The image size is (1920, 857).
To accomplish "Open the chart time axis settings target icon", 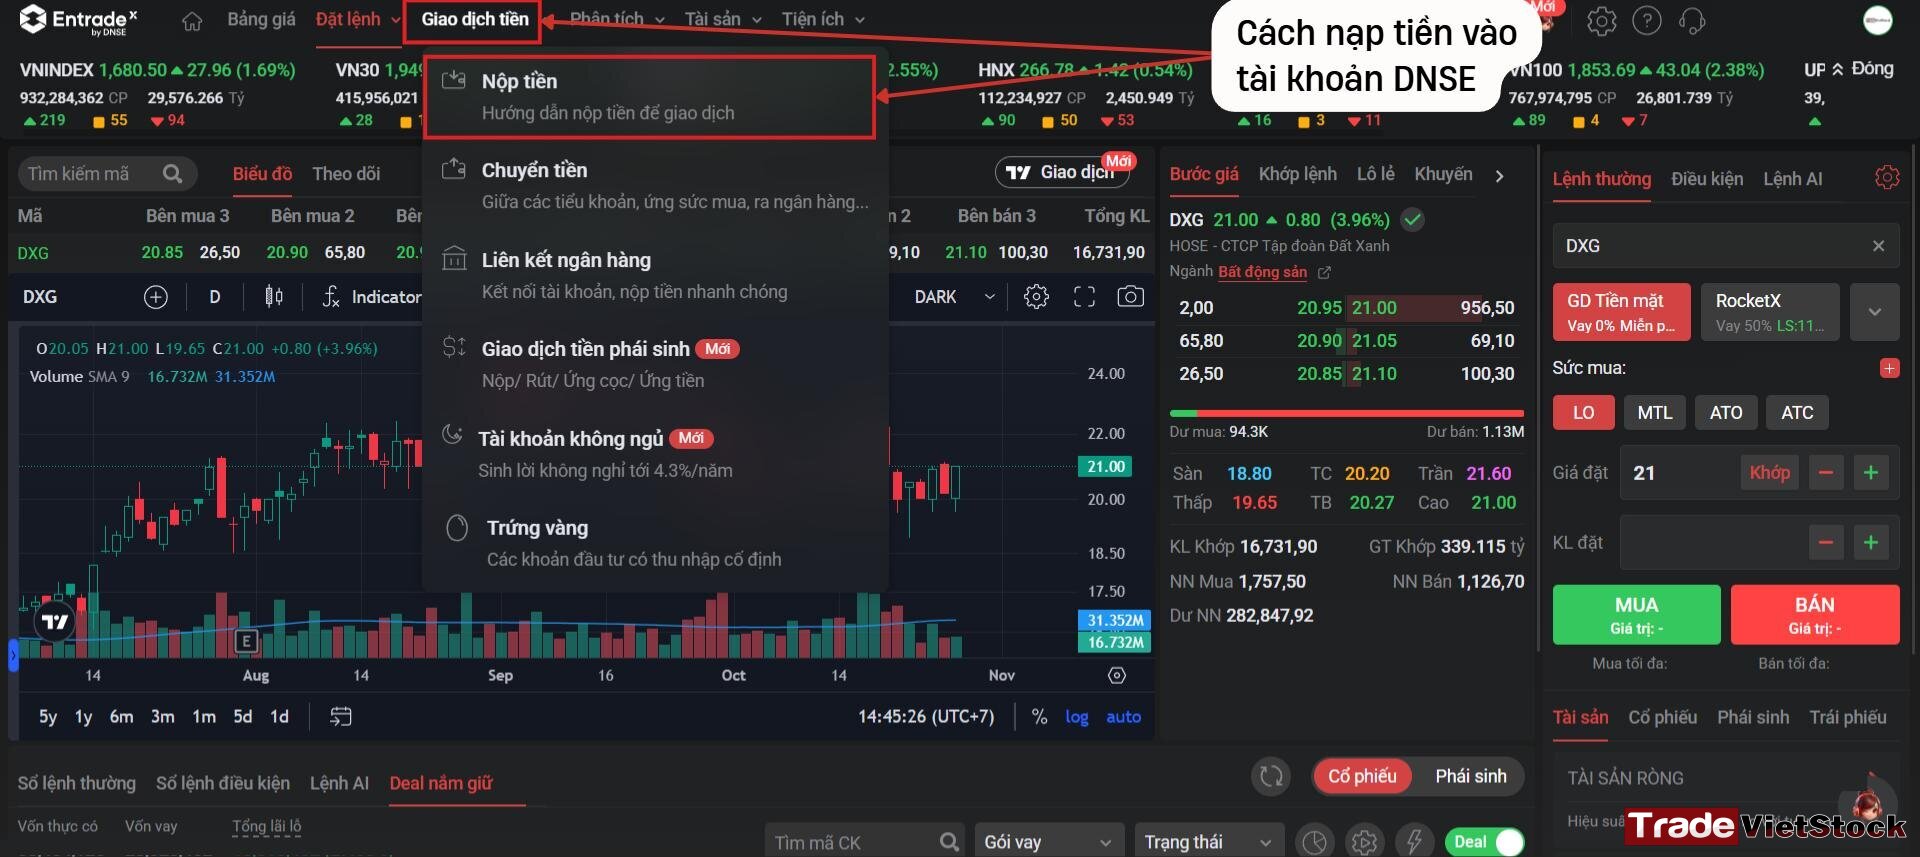I will point(1117,676).
